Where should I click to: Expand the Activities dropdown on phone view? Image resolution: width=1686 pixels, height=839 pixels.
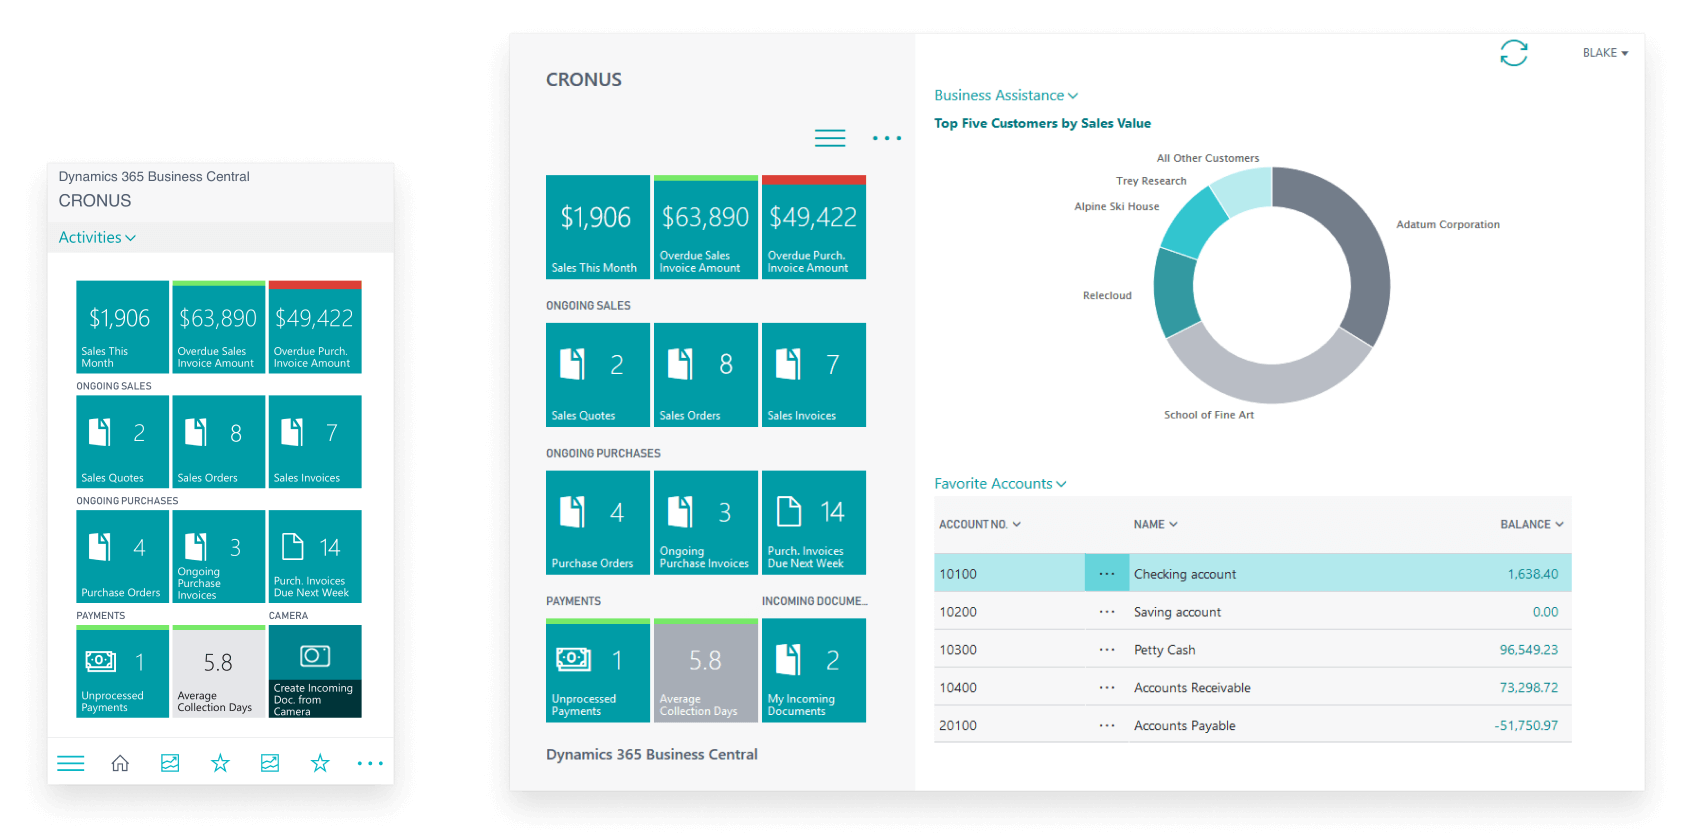tap(97, 238)
